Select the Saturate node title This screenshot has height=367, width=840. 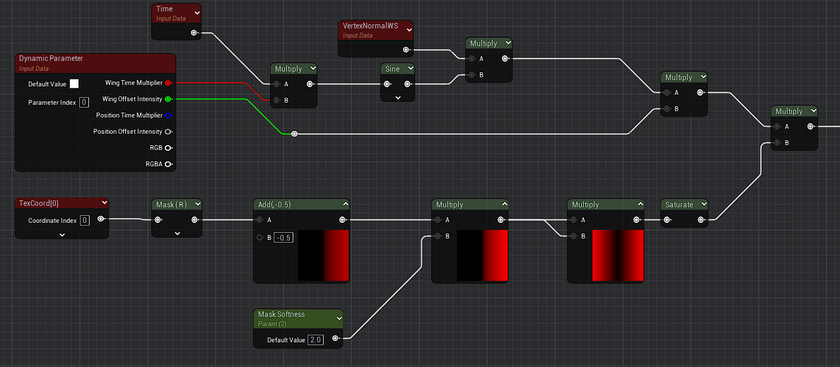(679, 205)
